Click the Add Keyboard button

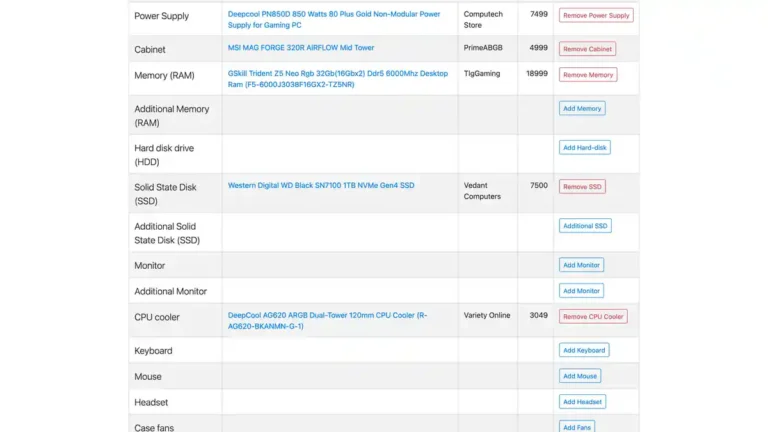(x=584, y=351)
